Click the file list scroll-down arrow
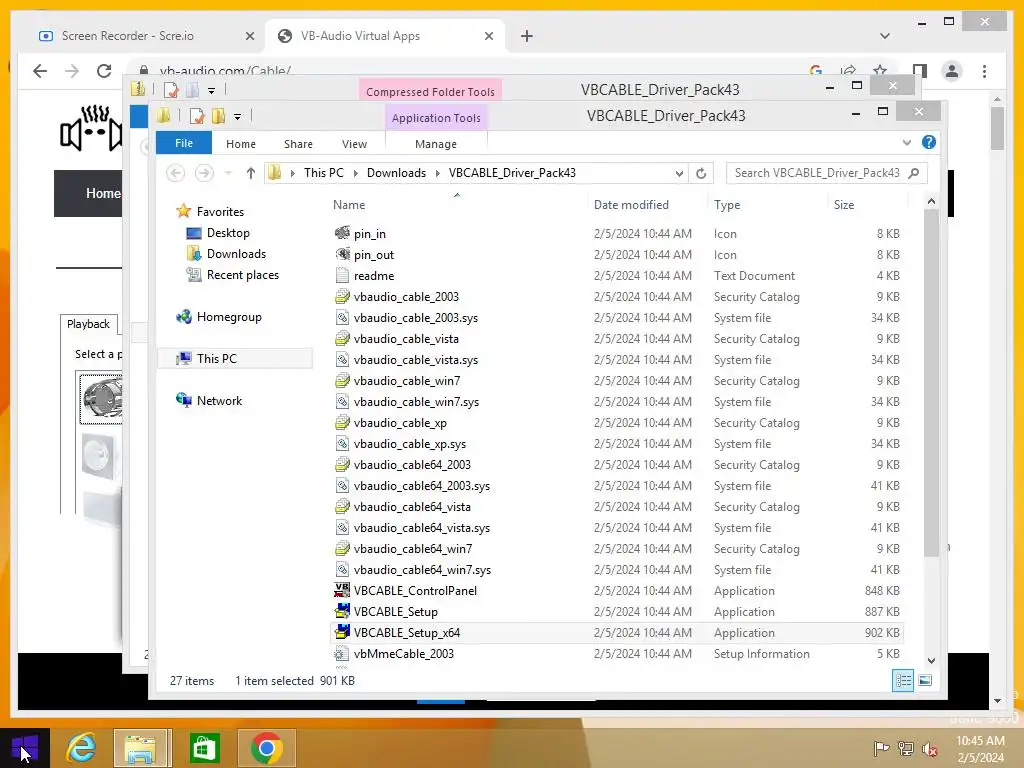The width and height of the screenshot is (1024, 768). [931, 660]
